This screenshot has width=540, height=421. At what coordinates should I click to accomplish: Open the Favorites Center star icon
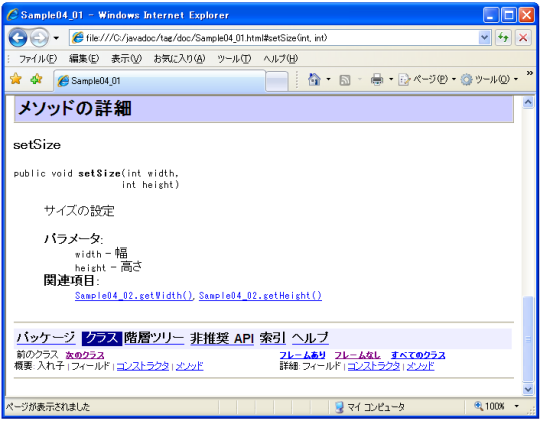click(x=15, y=79)
